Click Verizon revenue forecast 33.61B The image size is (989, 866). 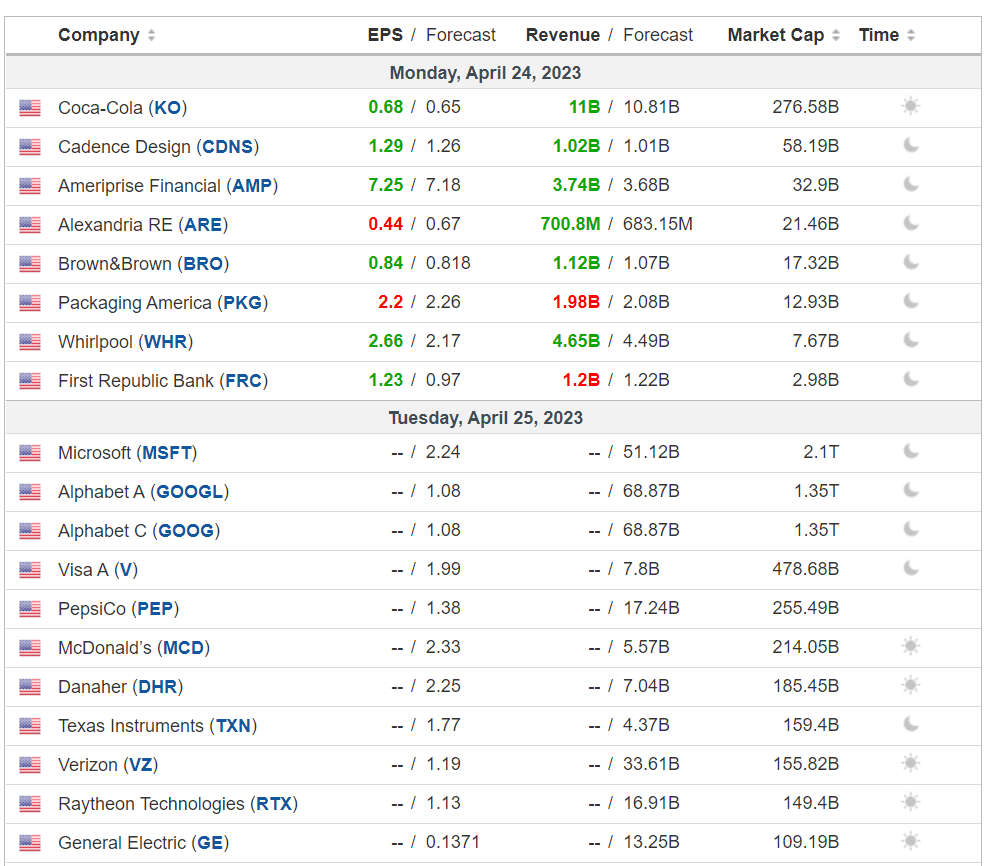[x=651, y=764]
